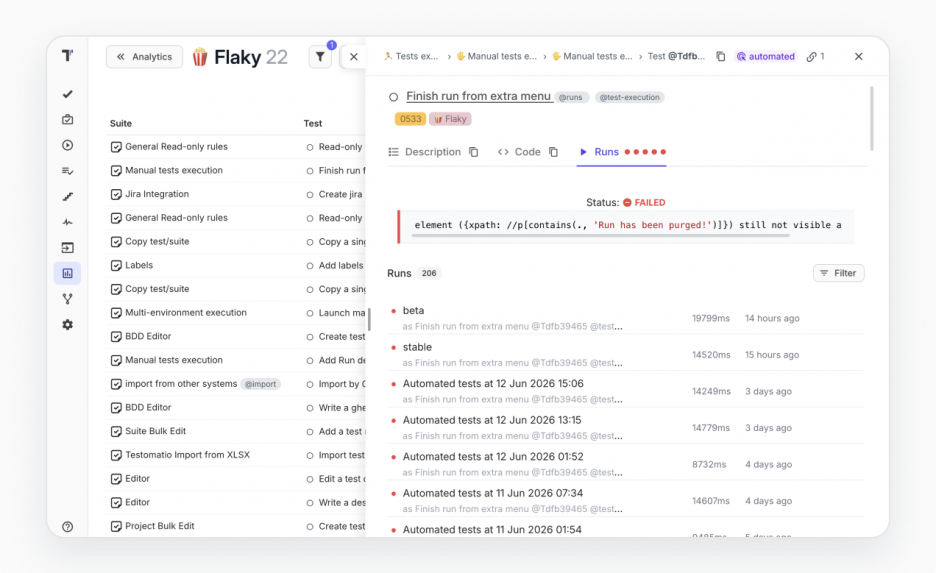Close the filter with X button
This screenshot has width=936, height=573.
(353, 57)
